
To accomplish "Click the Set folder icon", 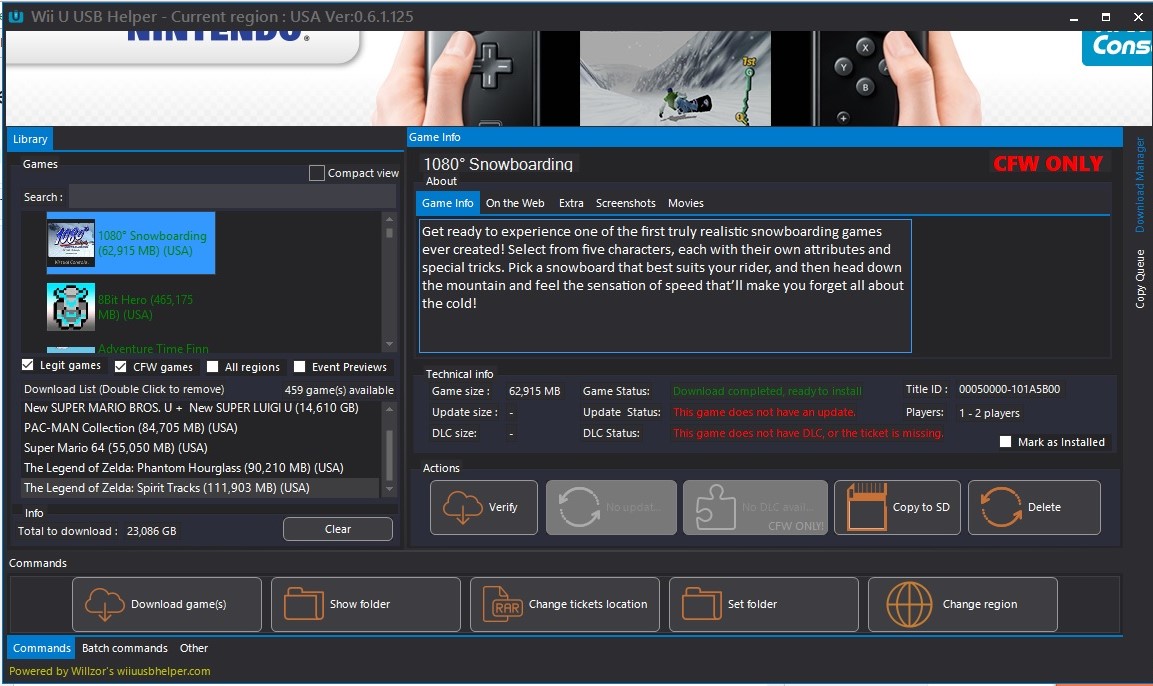I will click(x=702, y=604).
